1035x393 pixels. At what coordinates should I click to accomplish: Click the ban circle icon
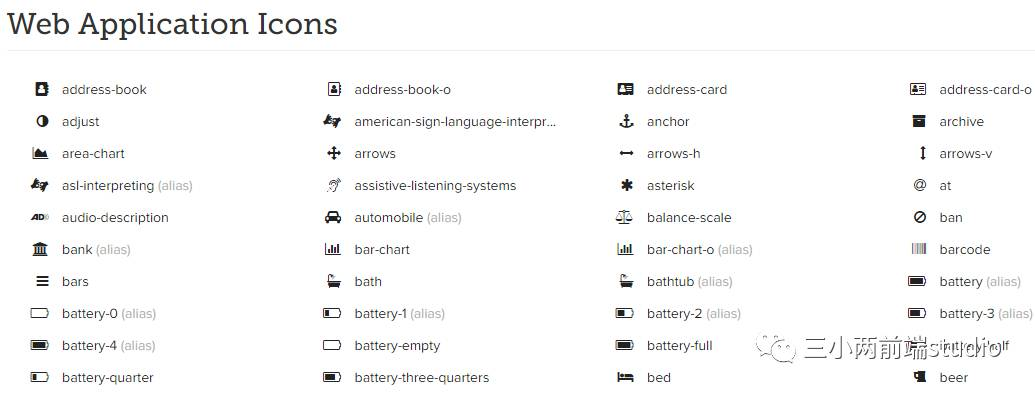(920, 217)
